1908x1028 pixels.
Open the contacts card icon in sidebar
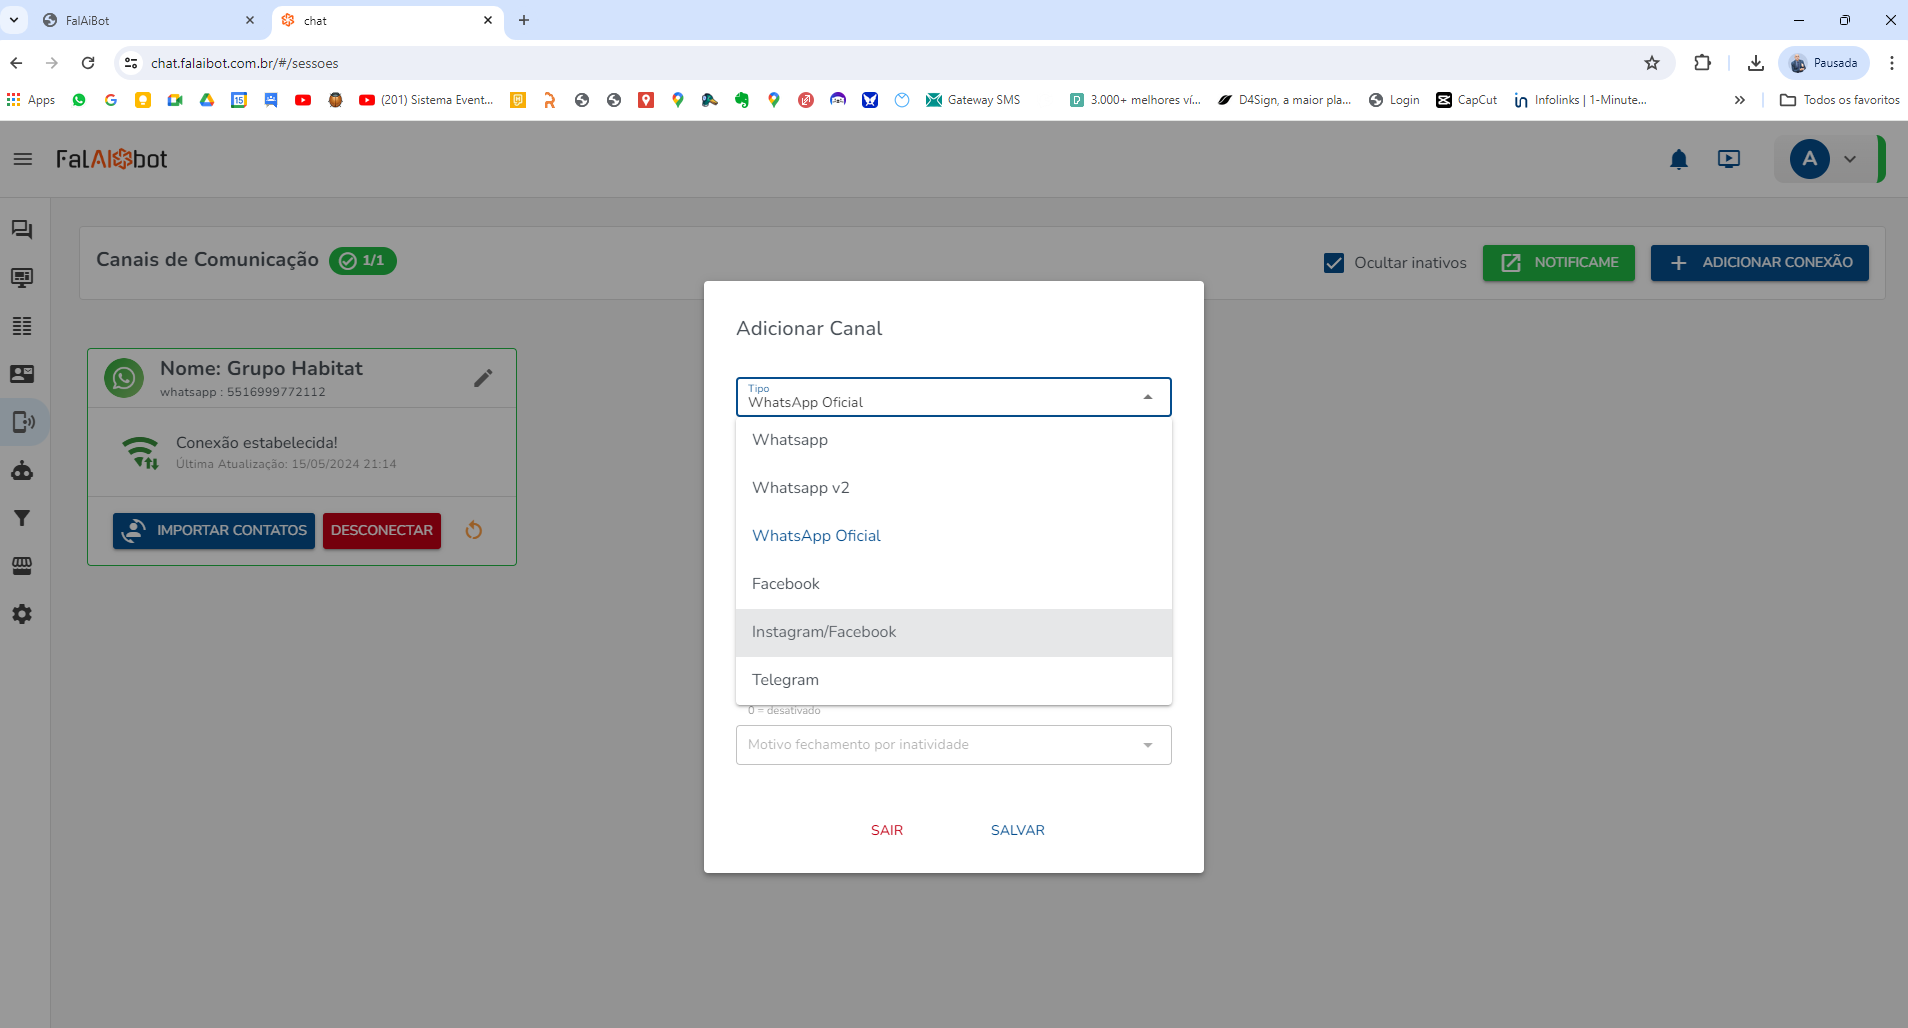point(22,374)
